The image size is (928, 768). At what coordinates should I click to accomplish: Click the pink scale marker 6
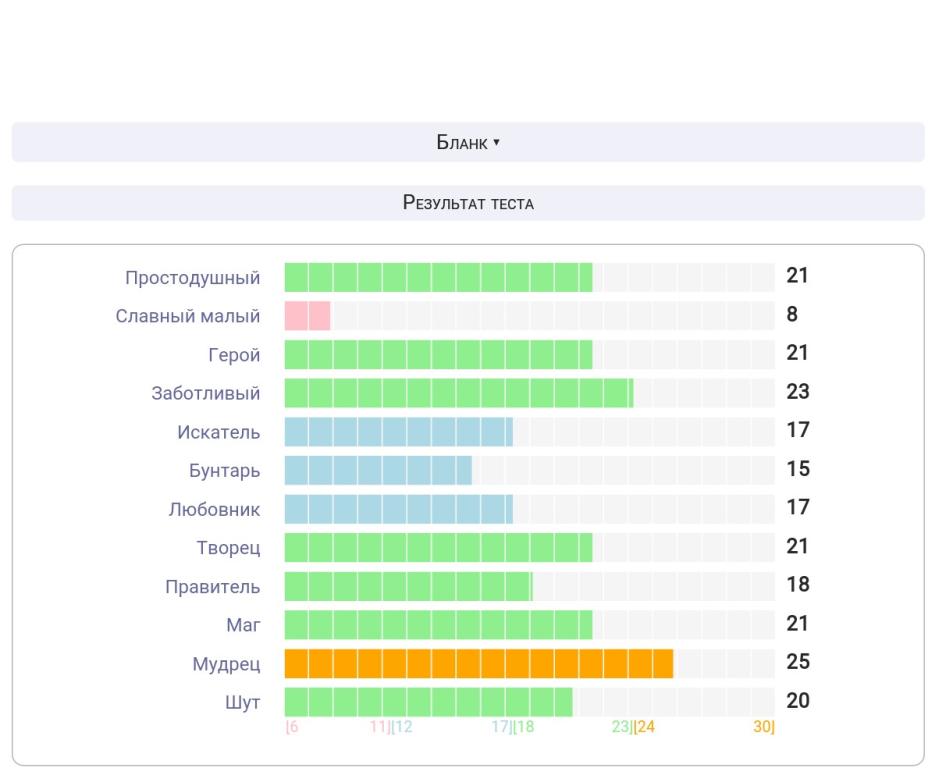[293, 727]
